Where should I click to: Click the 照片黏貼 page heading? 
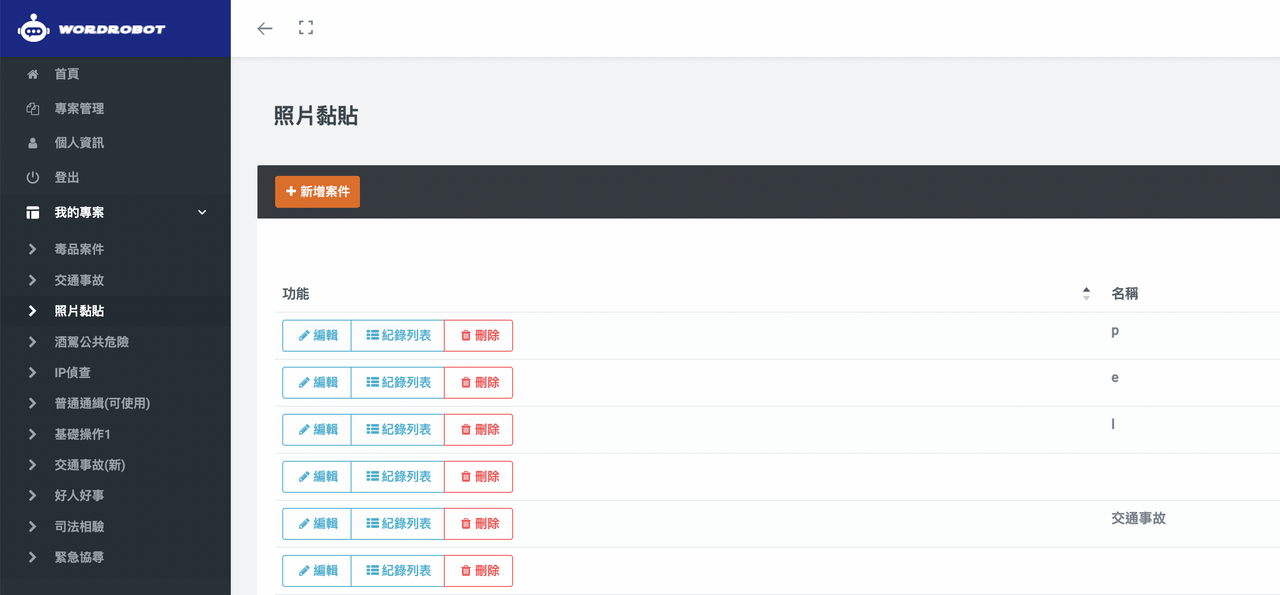pyautogui.click(x=316, y=116)
